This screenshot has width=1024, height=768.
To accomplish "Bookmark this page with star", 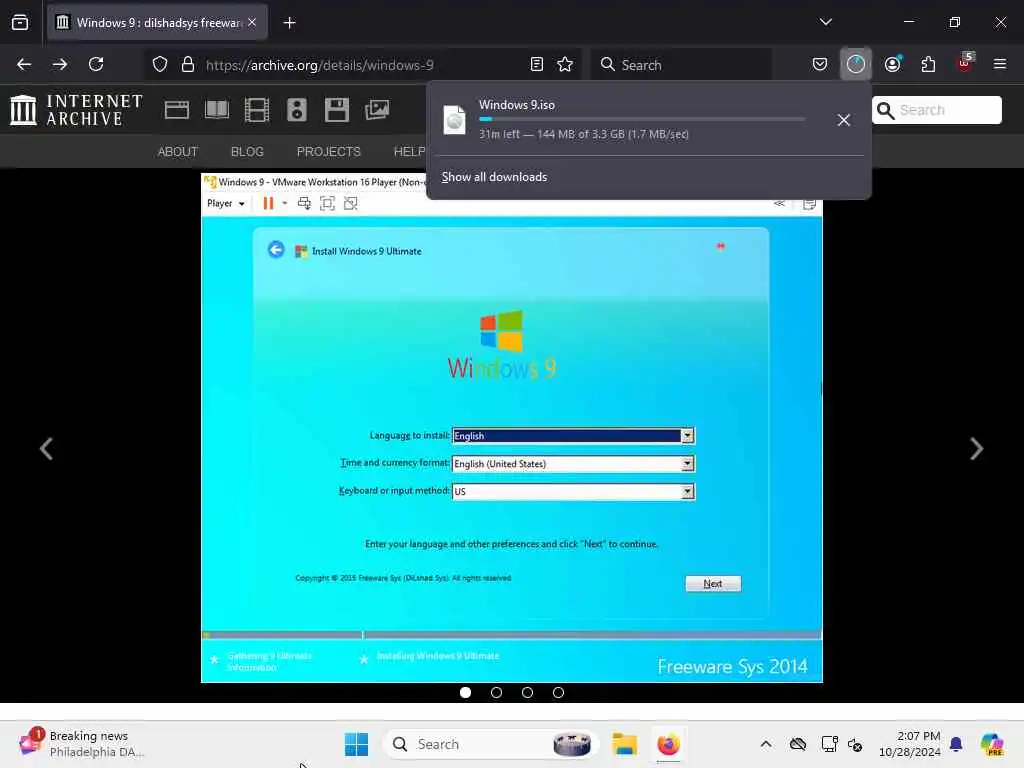I will (565, 64).
